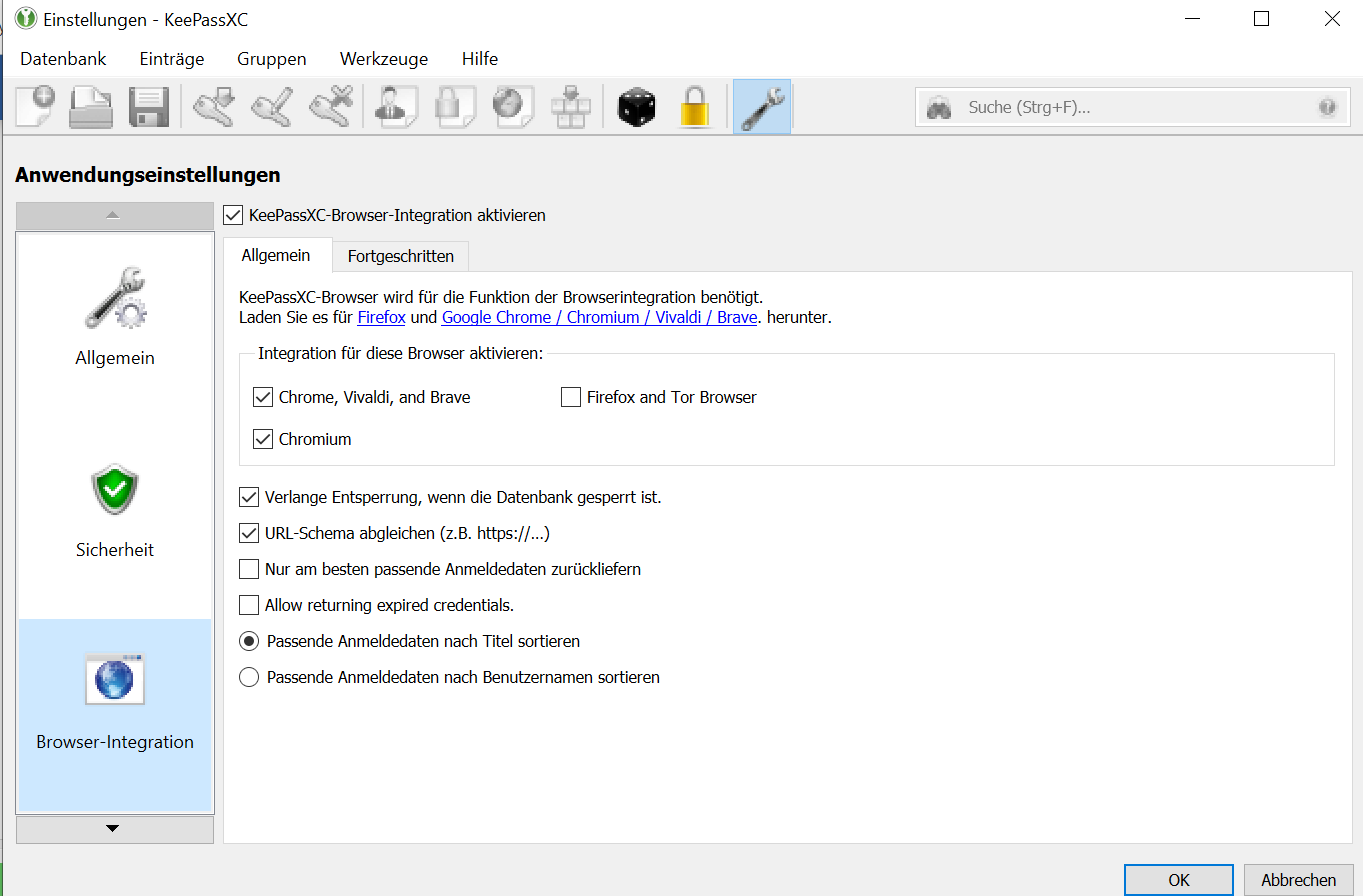The image size is (1363, 896).
Task: Click the Copy username toolbar icon
Action: [x=396, y=106]
